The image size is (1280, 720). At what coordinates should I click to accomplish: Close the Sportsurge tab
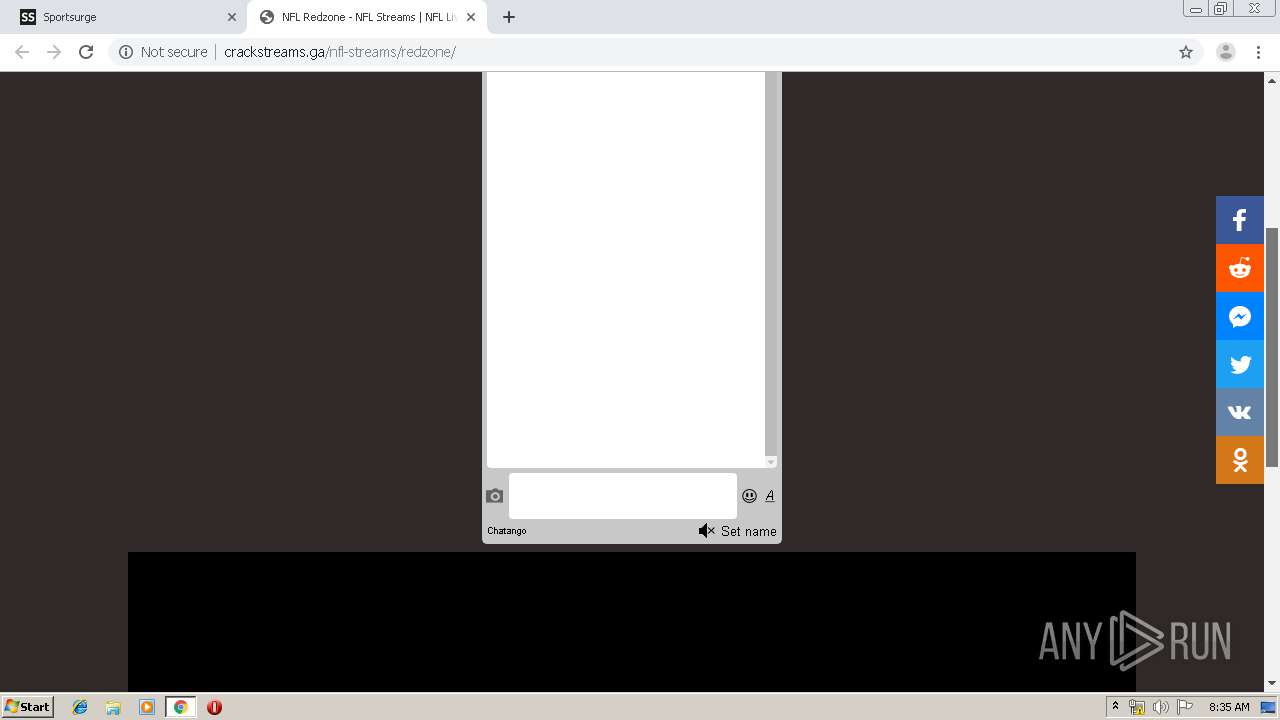(231, 17)
